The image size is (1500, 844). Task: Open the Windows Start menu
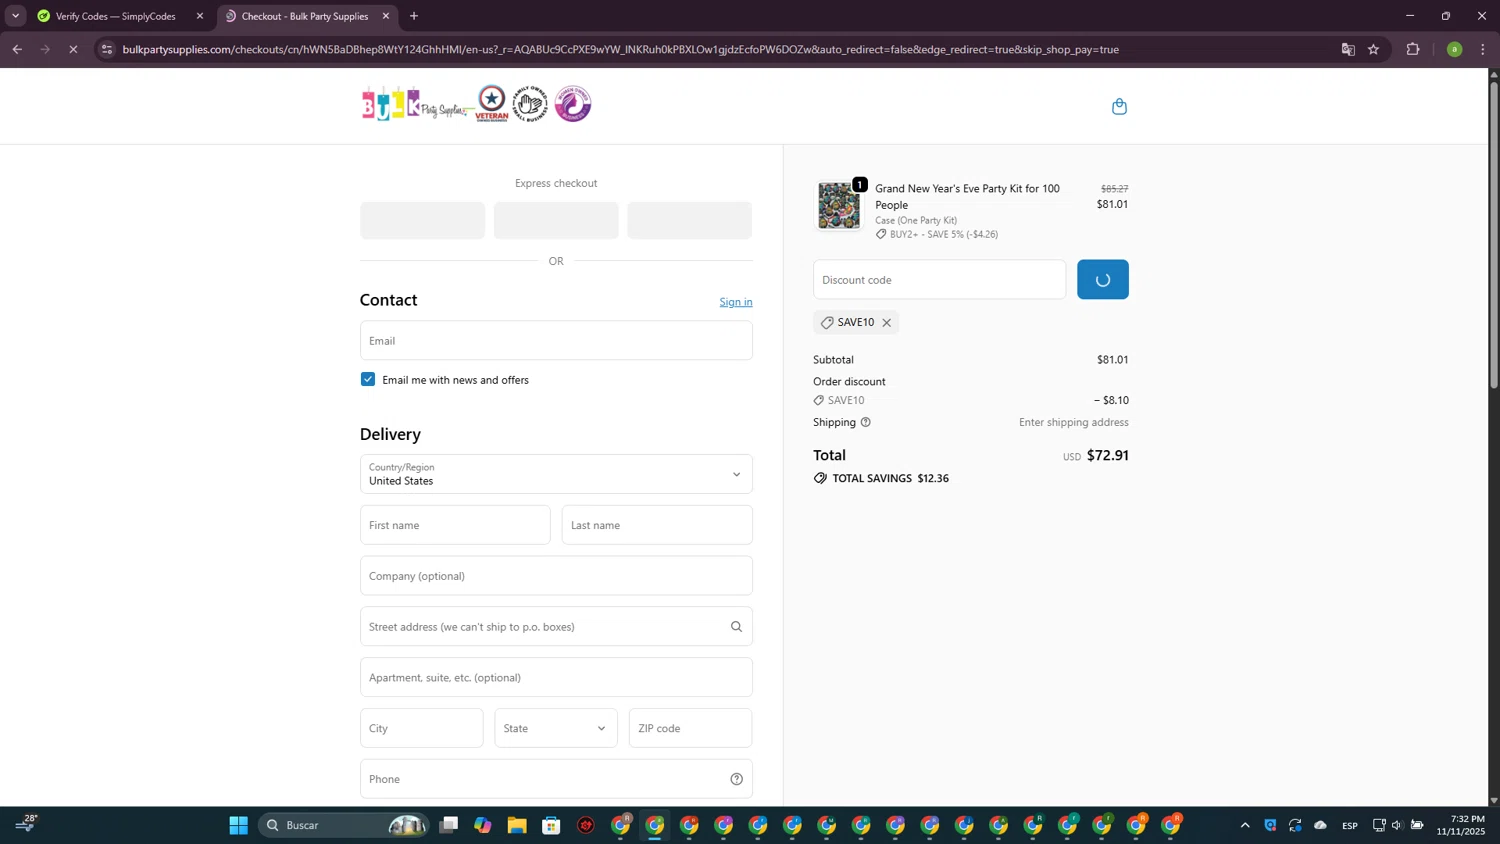point(238,825)
